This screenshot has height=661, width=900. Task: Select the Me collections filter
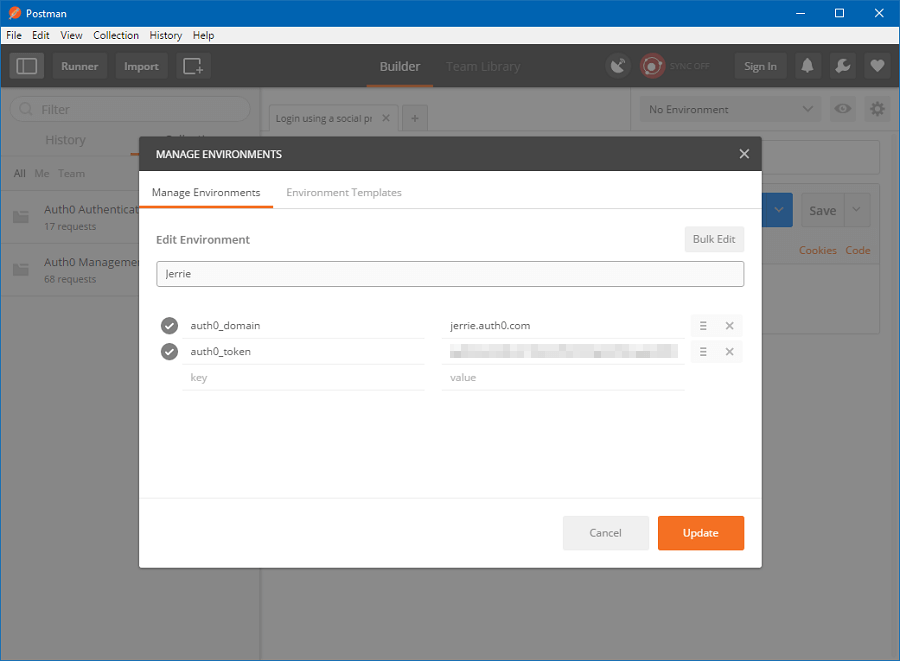point(42,173)
